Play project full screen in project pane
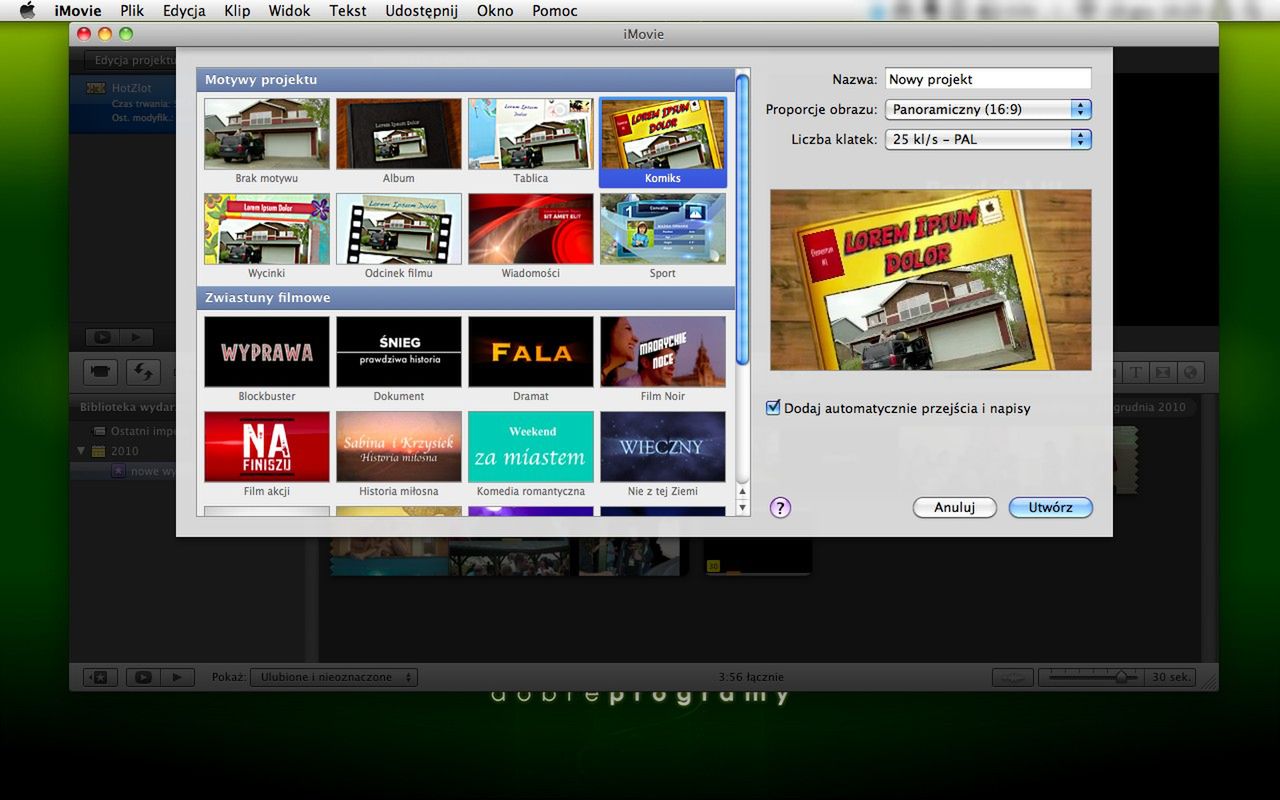1280x800 pixels. 101,337
